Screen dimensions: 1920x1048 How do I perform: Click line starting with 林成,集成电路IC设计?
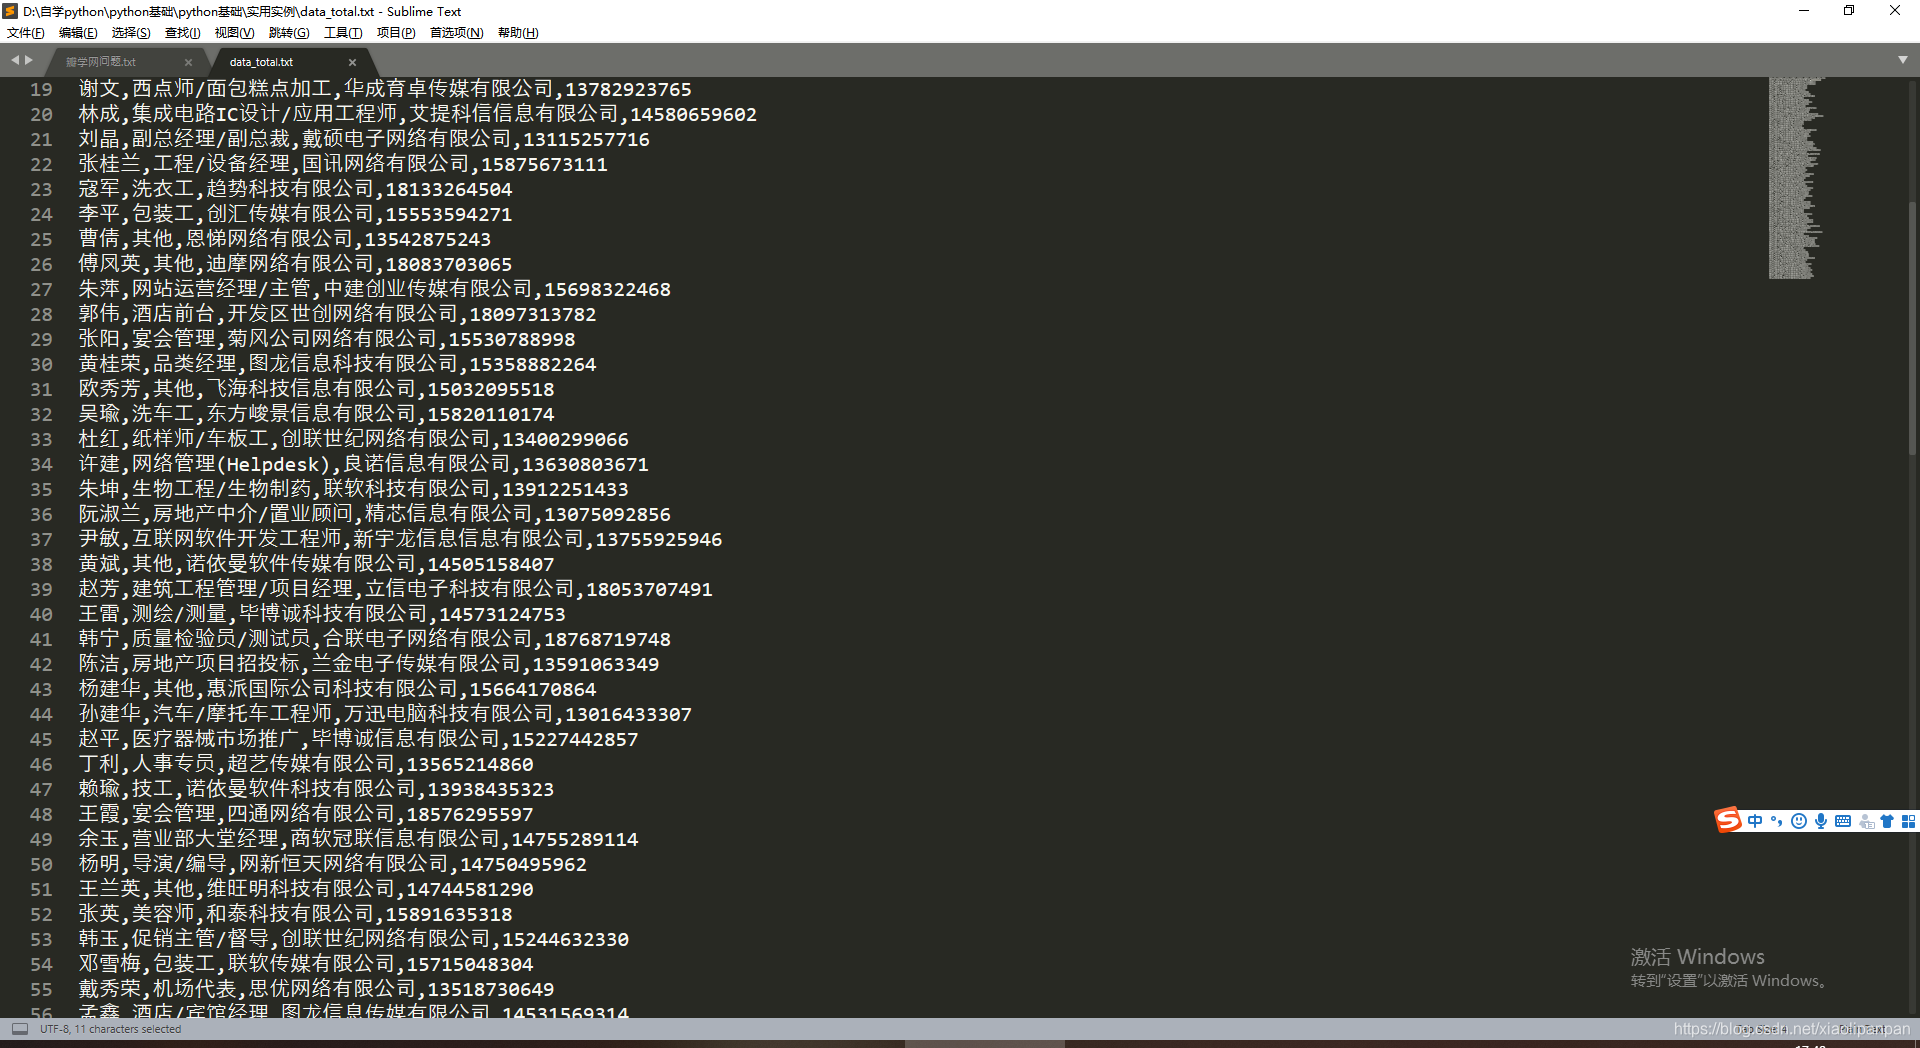click(418, 115)
